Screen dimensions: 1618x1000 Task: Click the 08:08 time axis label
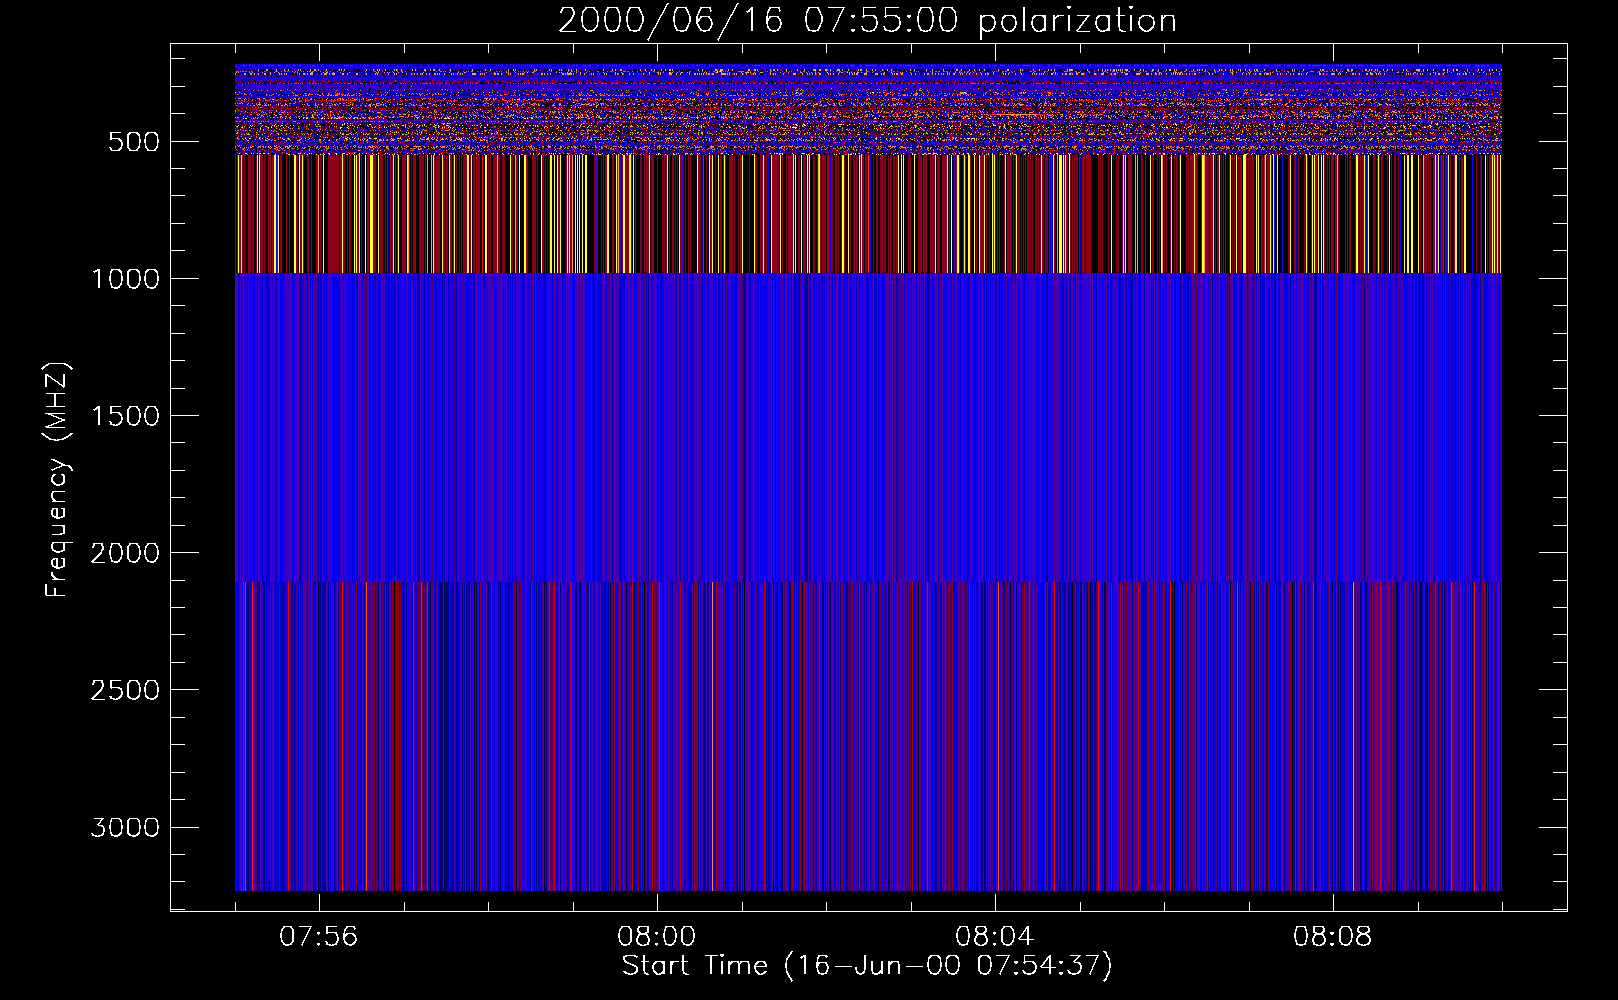pos(1332,937)
